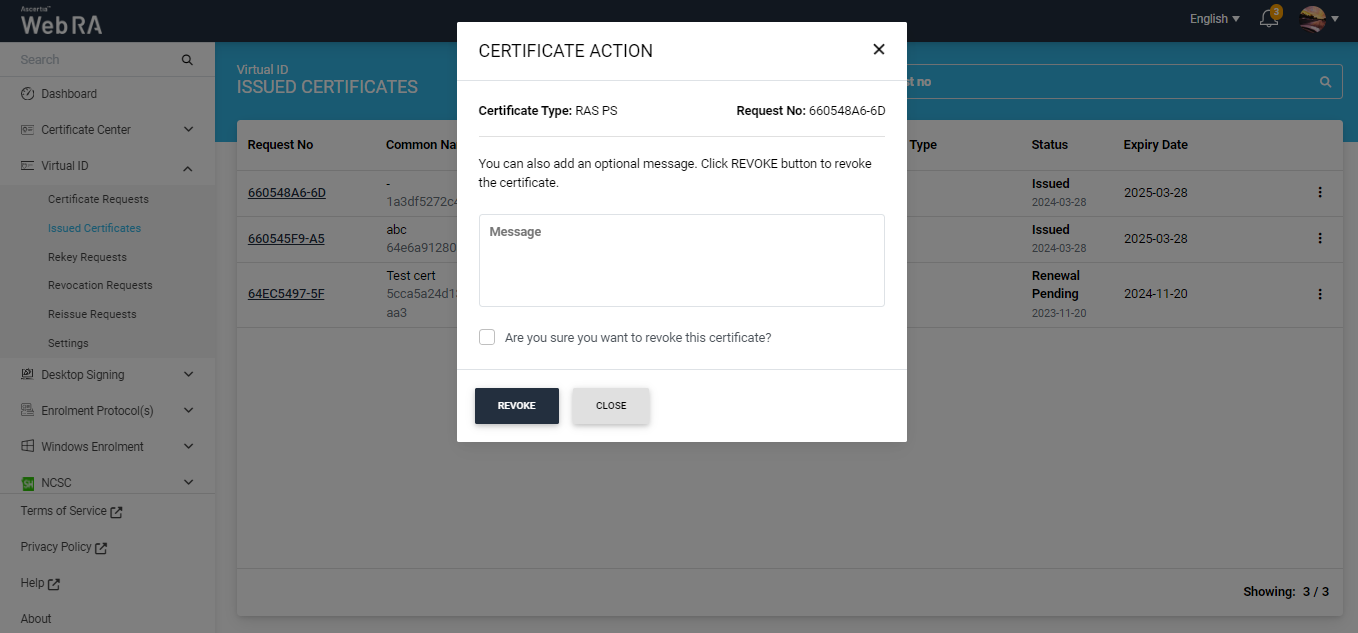Click the request search magnifier icon
The height and width of the screenshot is (633, 1358).
point(1325,82)
